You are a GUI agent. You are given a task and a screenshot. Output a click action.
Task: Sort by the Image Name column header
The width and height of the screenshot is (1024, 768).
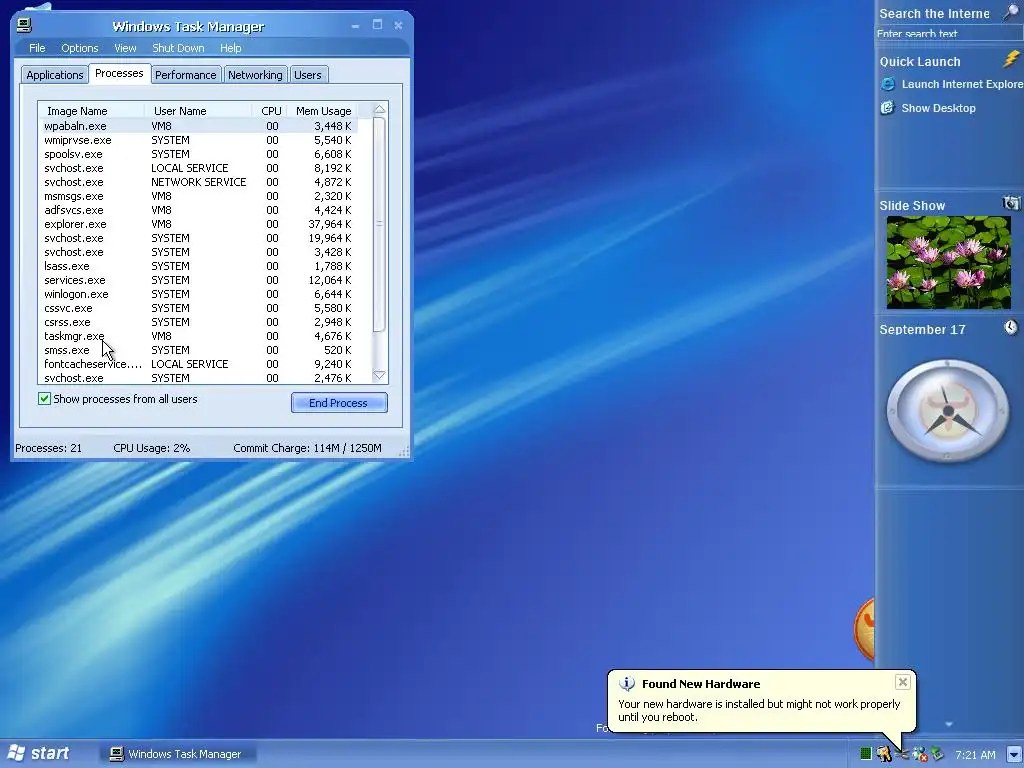point(91,110)
